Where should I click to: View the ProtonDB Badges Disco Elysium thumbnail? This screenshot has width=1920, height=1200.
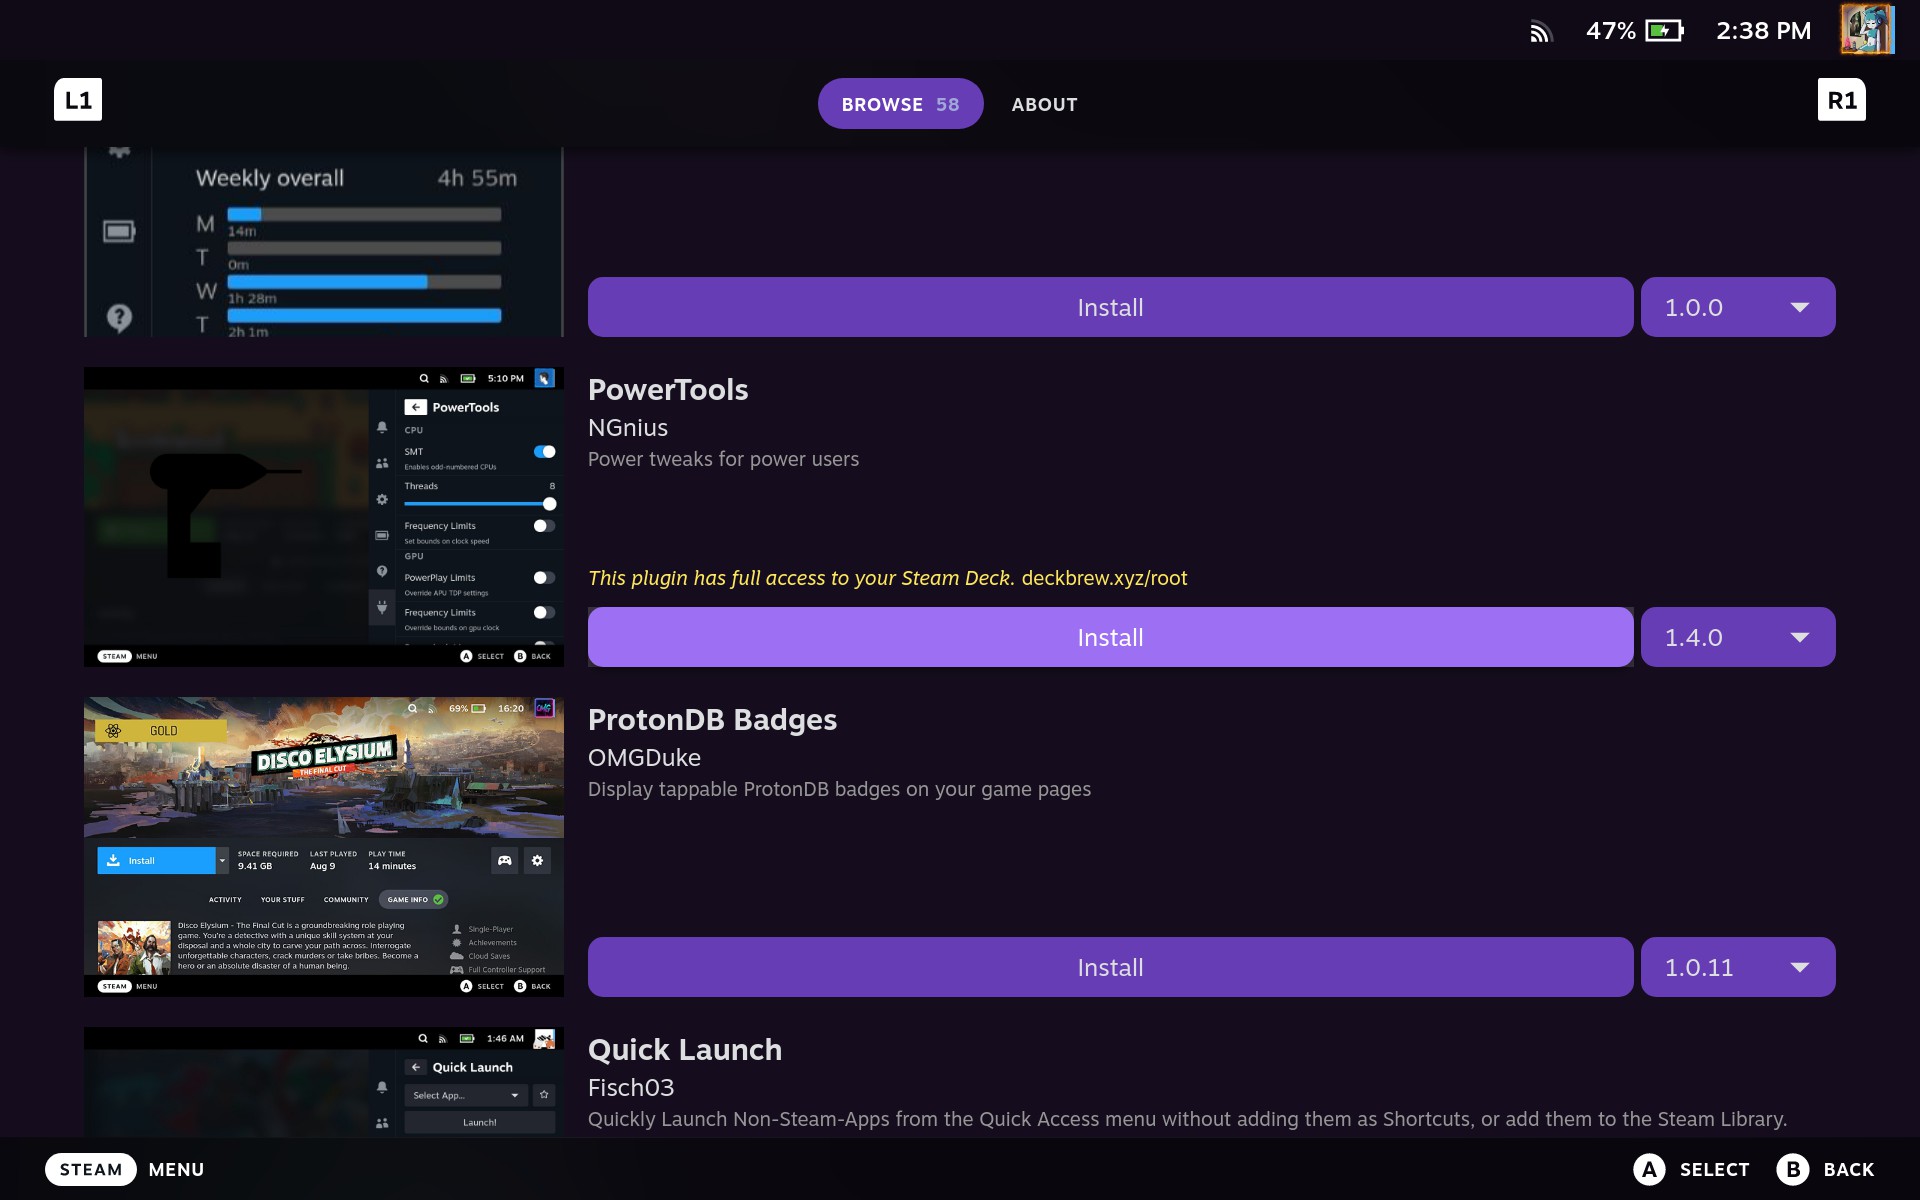(324, 847)
